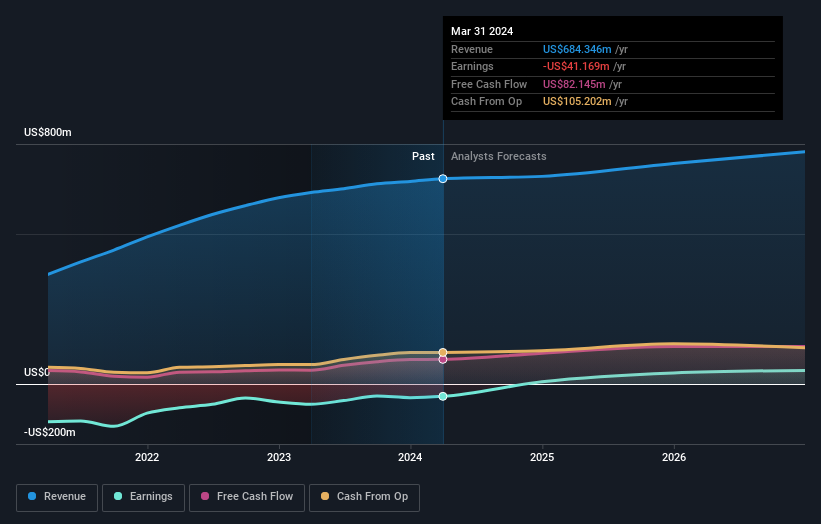Click the Analysts Forecasts label
This screenshot has height=524, width=821.
pos(498,157)
